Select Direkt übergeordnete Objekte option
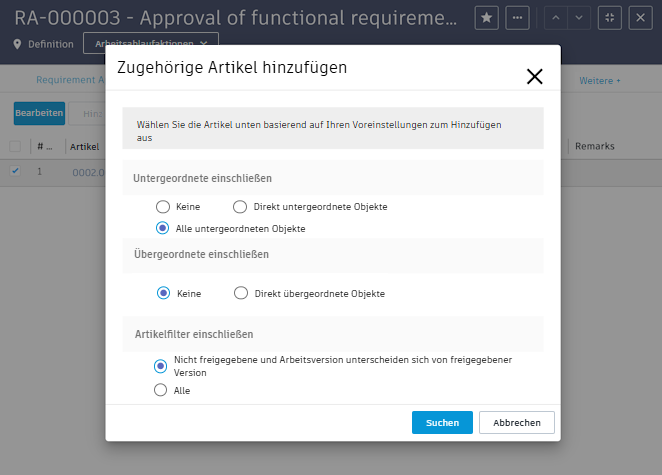Screen dimensions: 662x475 pyautogui.click(x=240, y=294)
